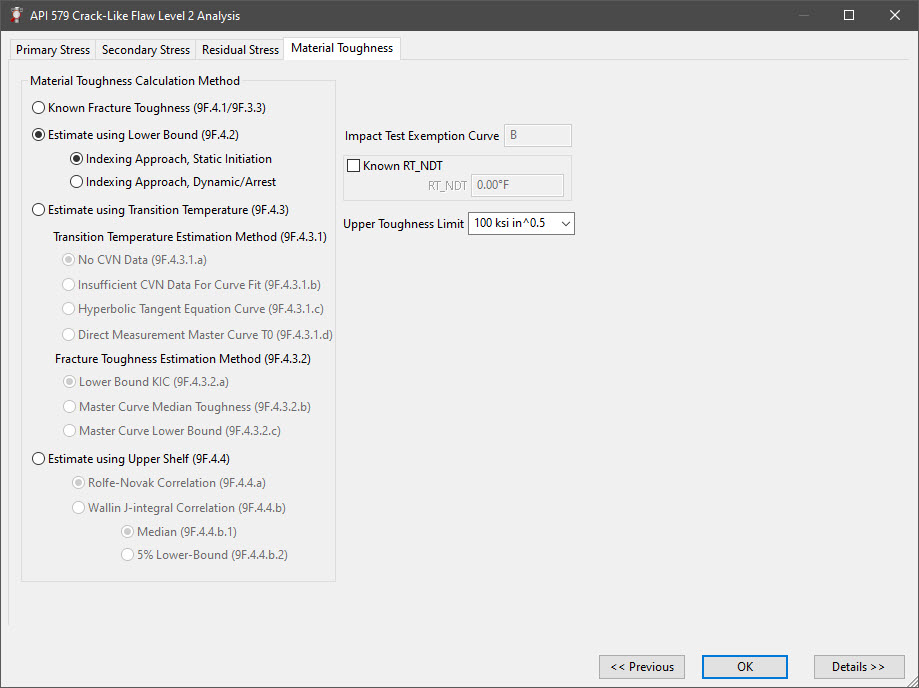Choose Insufficient CVN Data For Curve Fit
The image size is (919, 688).
191,285
